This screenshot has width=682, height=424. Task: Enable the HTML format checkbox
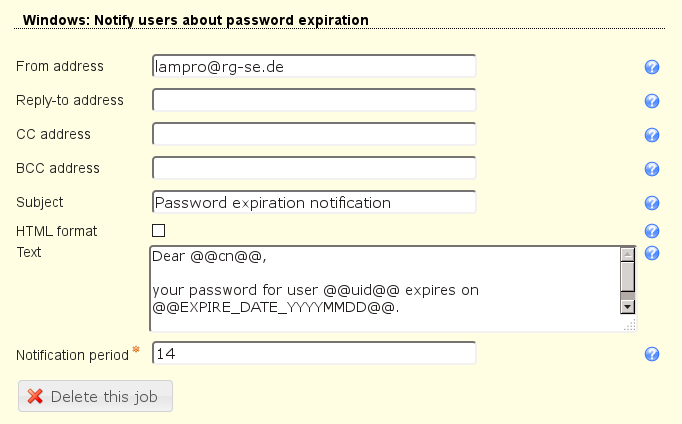[x=159, y=231]
